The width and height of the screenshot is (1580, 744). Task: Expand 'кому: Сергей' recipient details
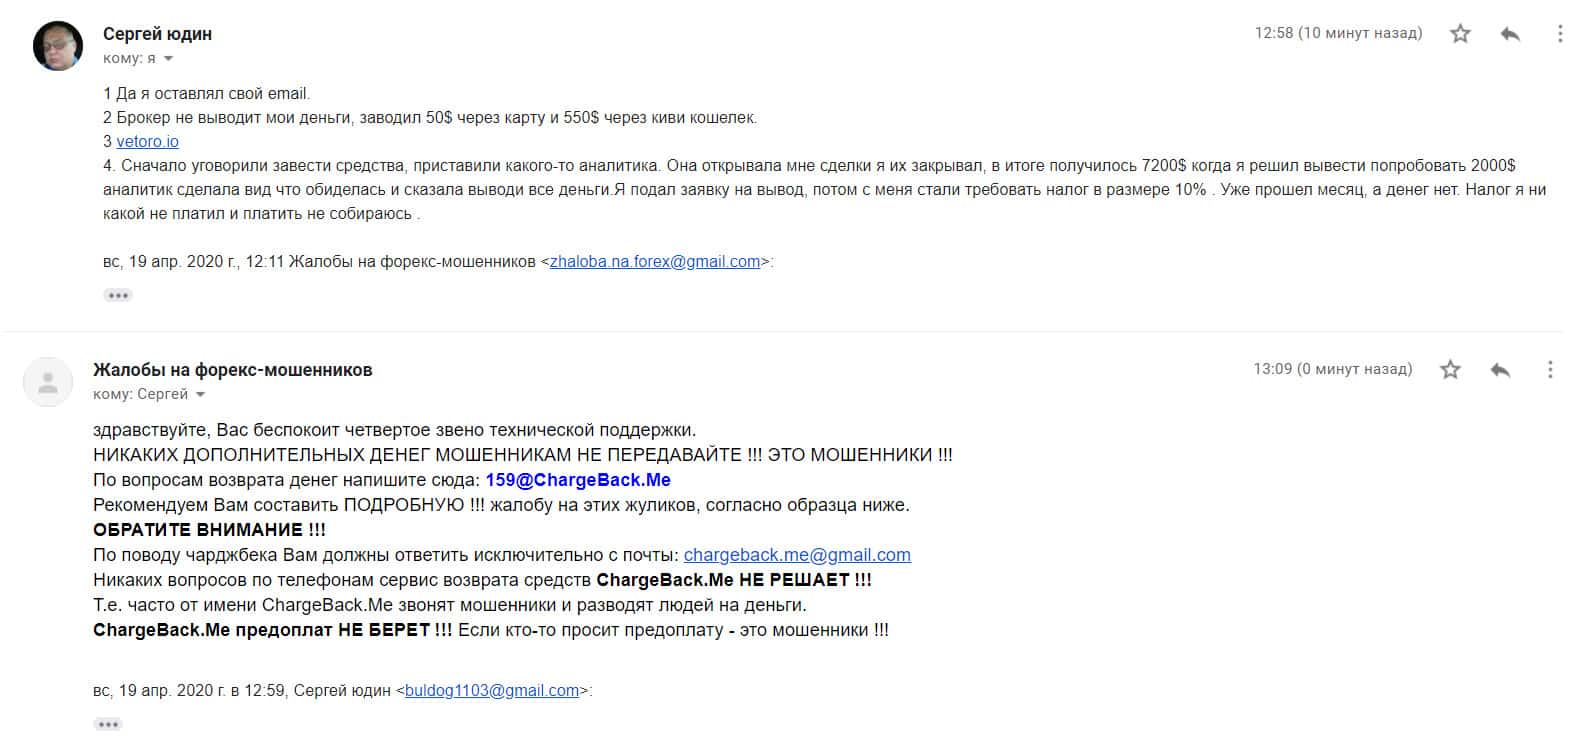tap(200, 395)
